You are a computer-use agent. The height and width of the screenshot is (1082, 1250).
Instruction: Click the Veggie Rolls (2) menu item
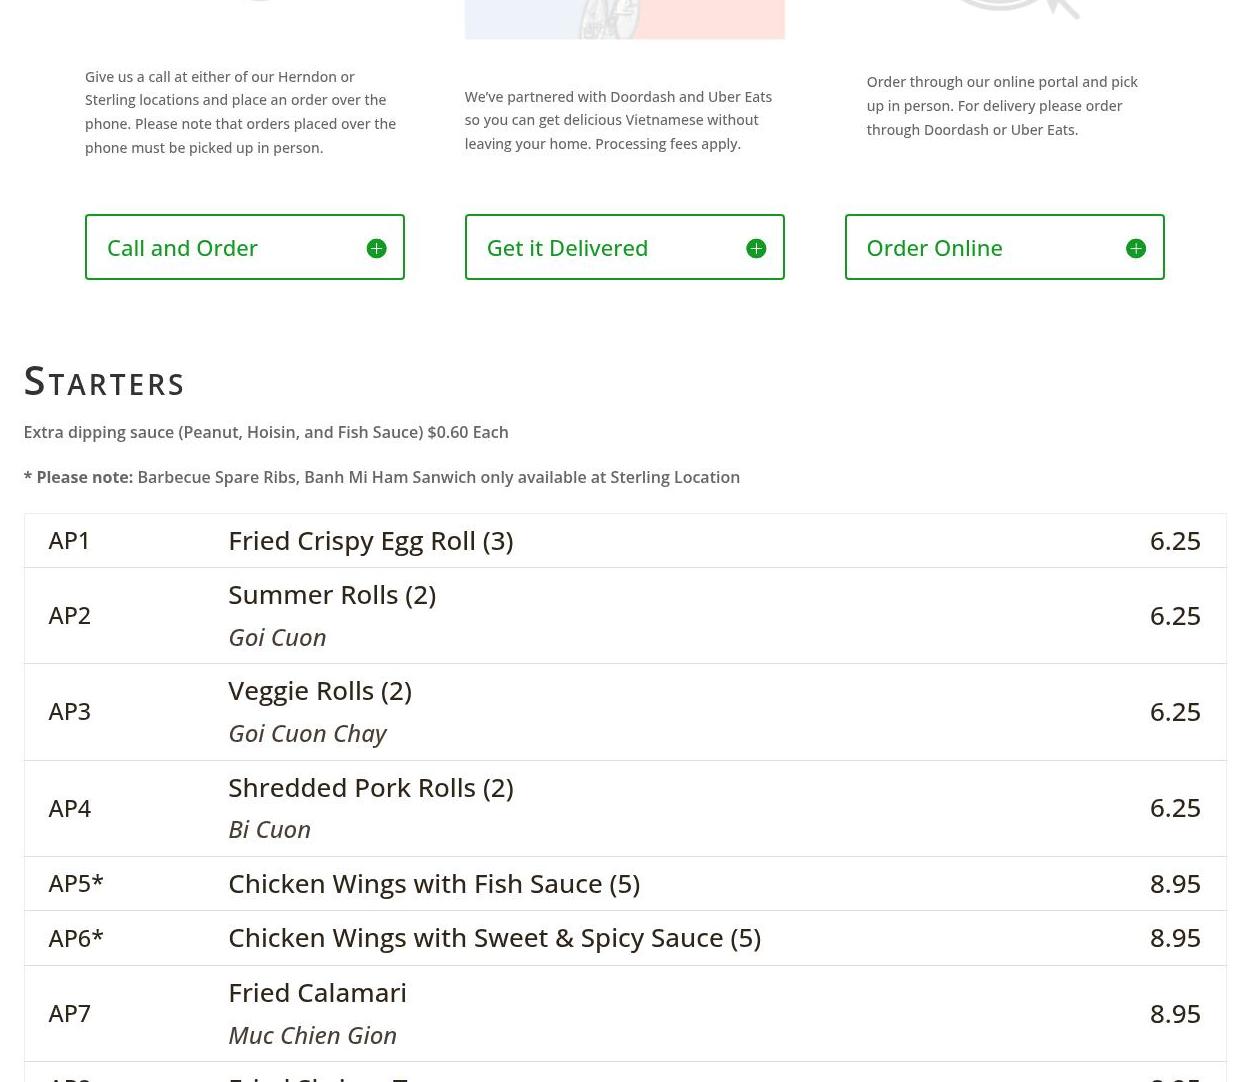tap(319, 690)
